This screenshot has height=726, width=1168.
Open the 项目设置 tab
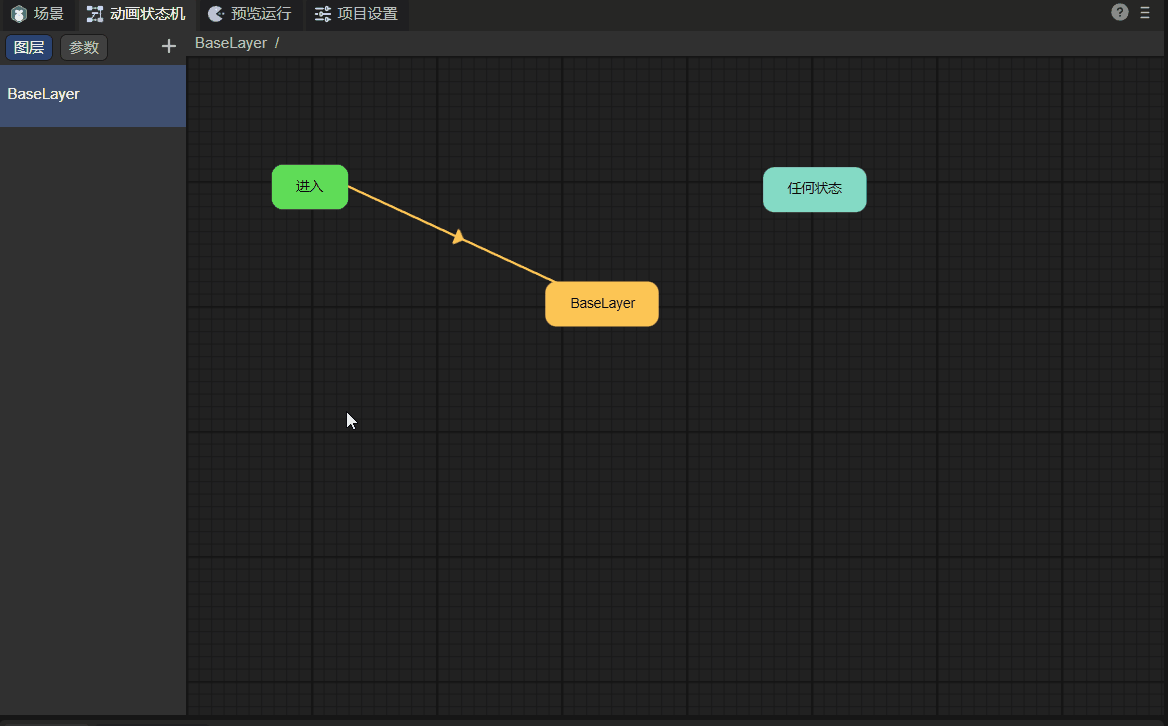(x=367, y=14)
